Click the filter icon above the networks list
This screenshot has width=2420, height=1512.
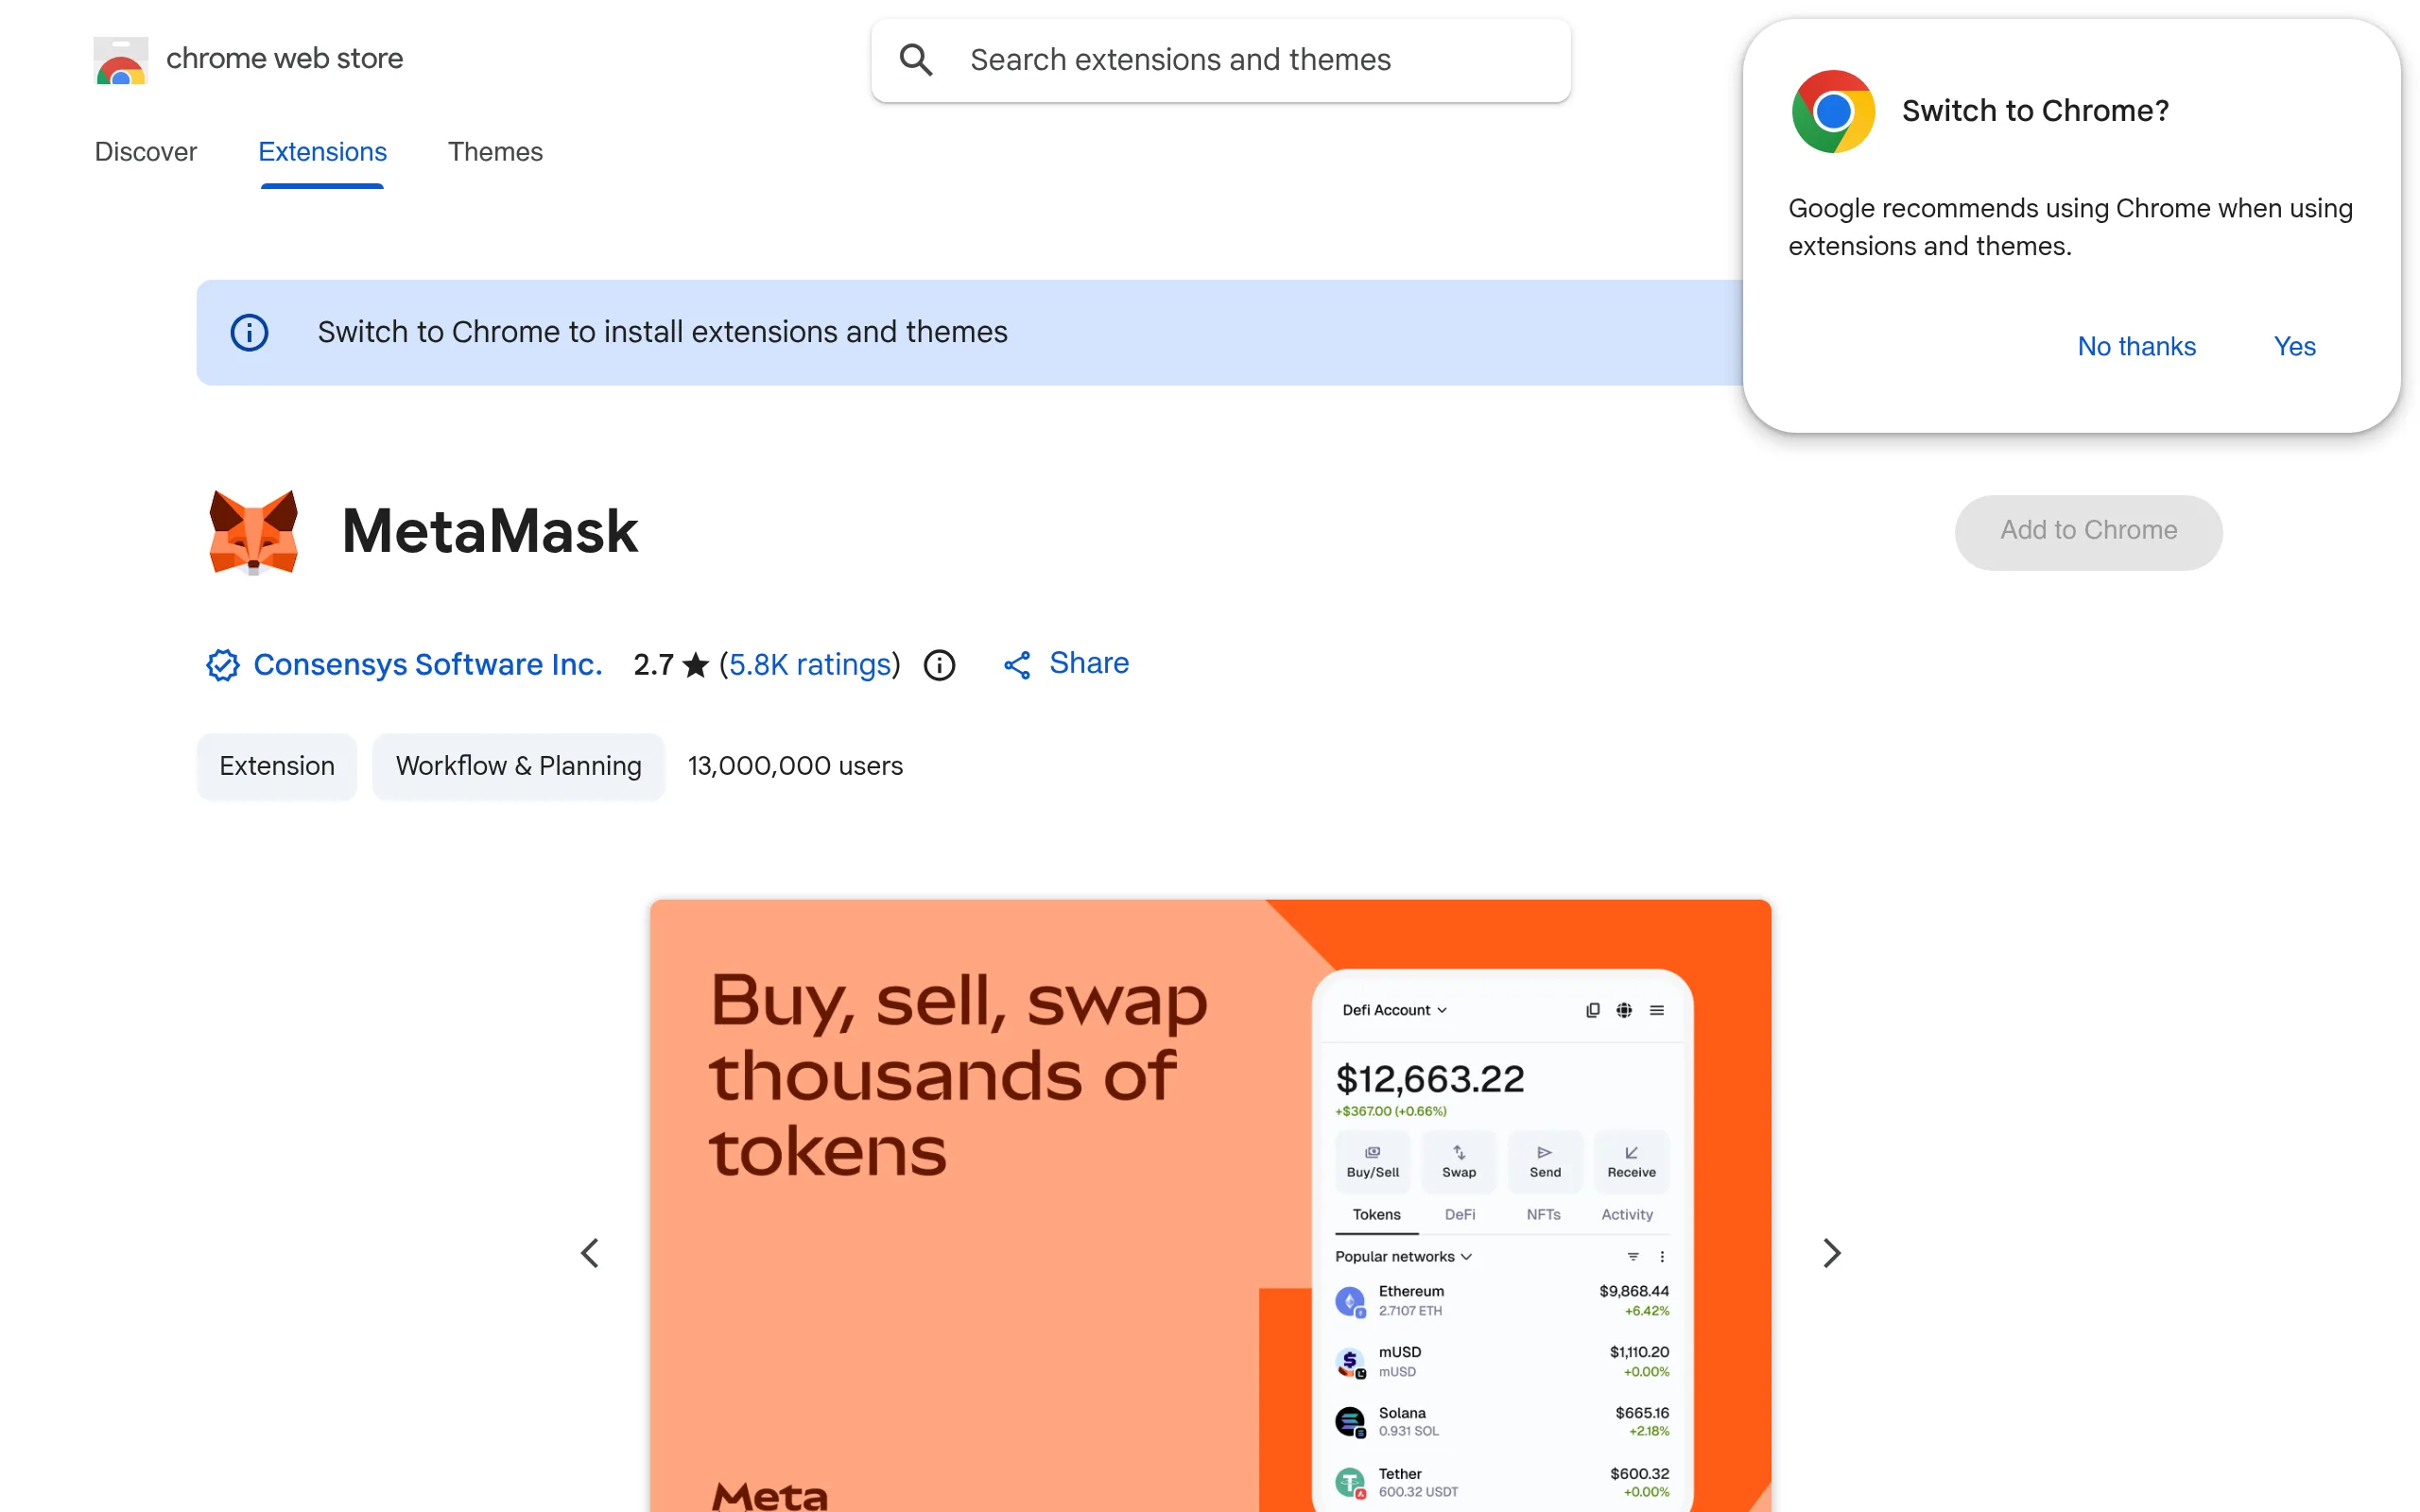(1634, 1256)
